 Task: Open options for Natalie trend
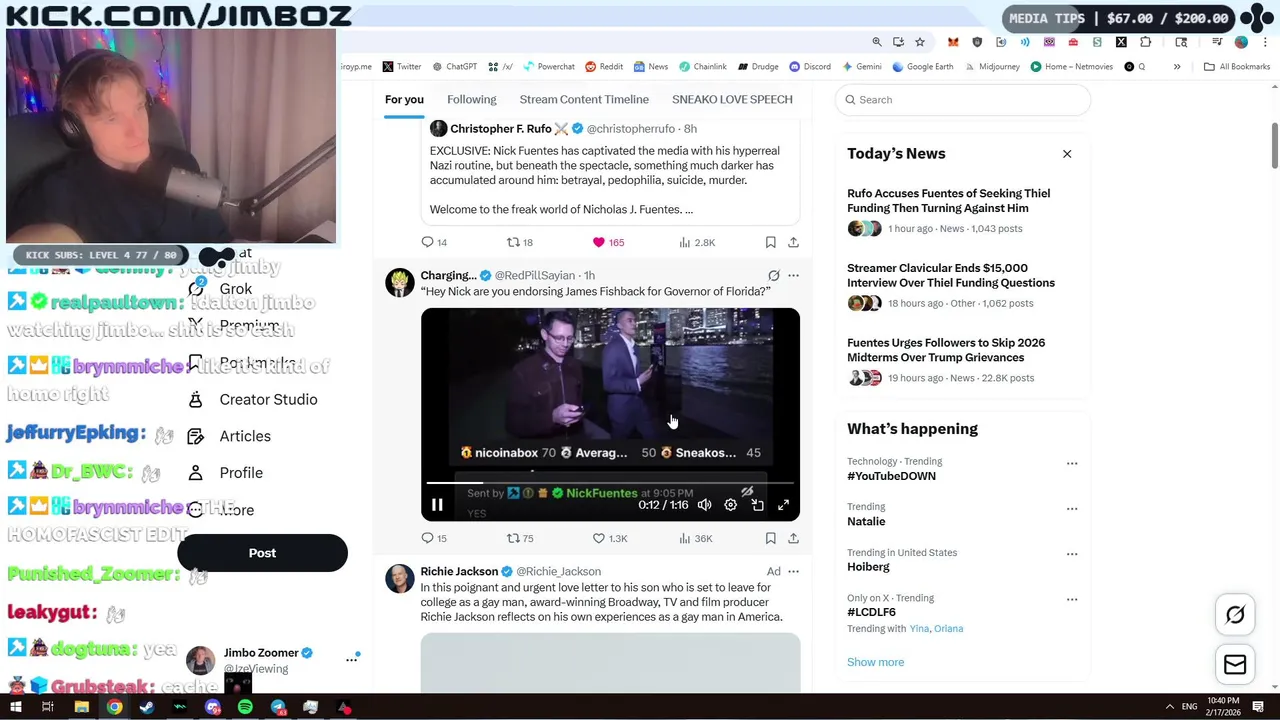pyautogui.click(x=1072, y=508)
